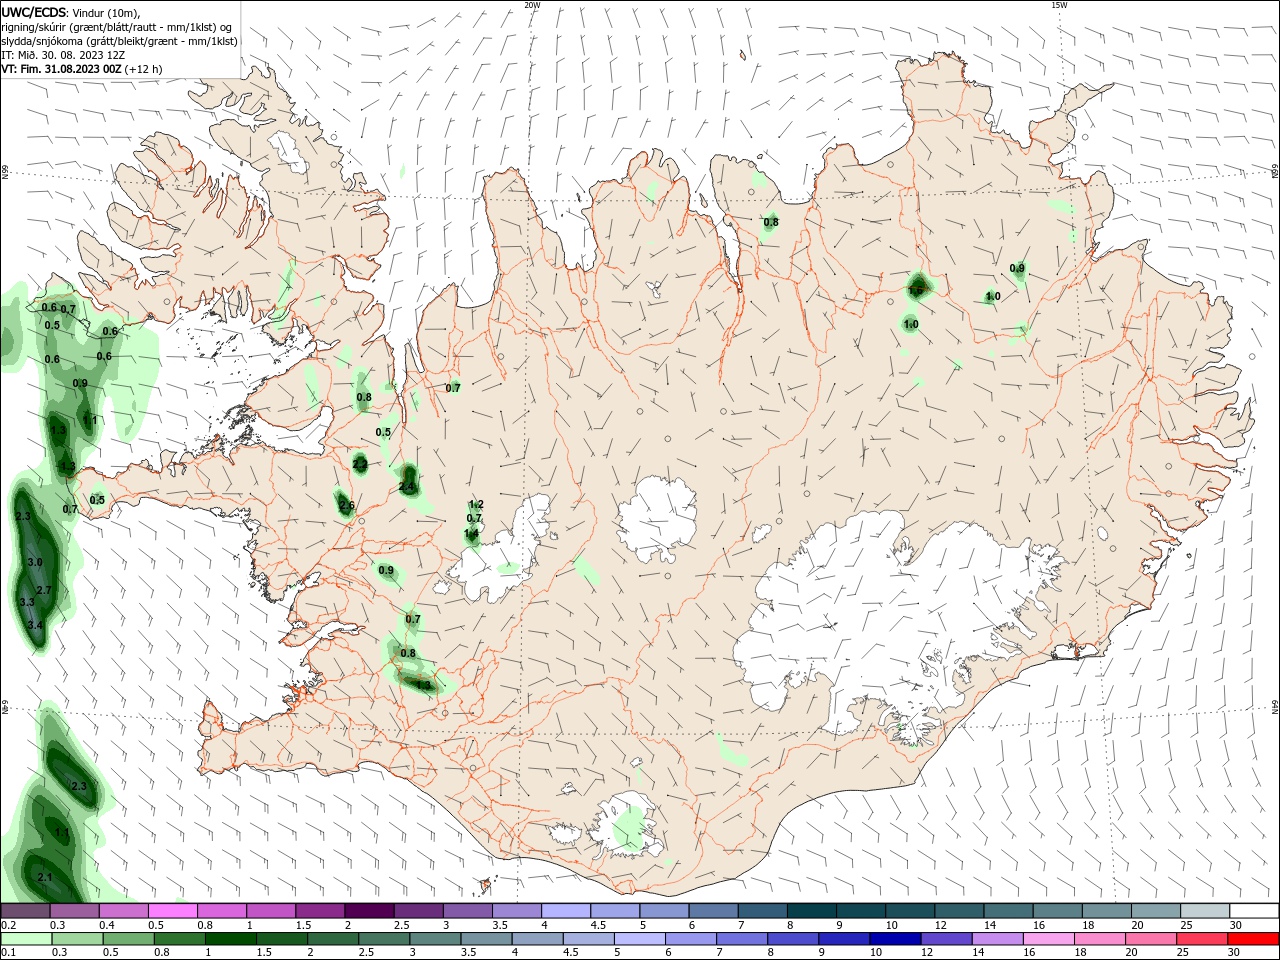Pick the red-pink swatch between 25 and 30

[x=1204, y=939]
